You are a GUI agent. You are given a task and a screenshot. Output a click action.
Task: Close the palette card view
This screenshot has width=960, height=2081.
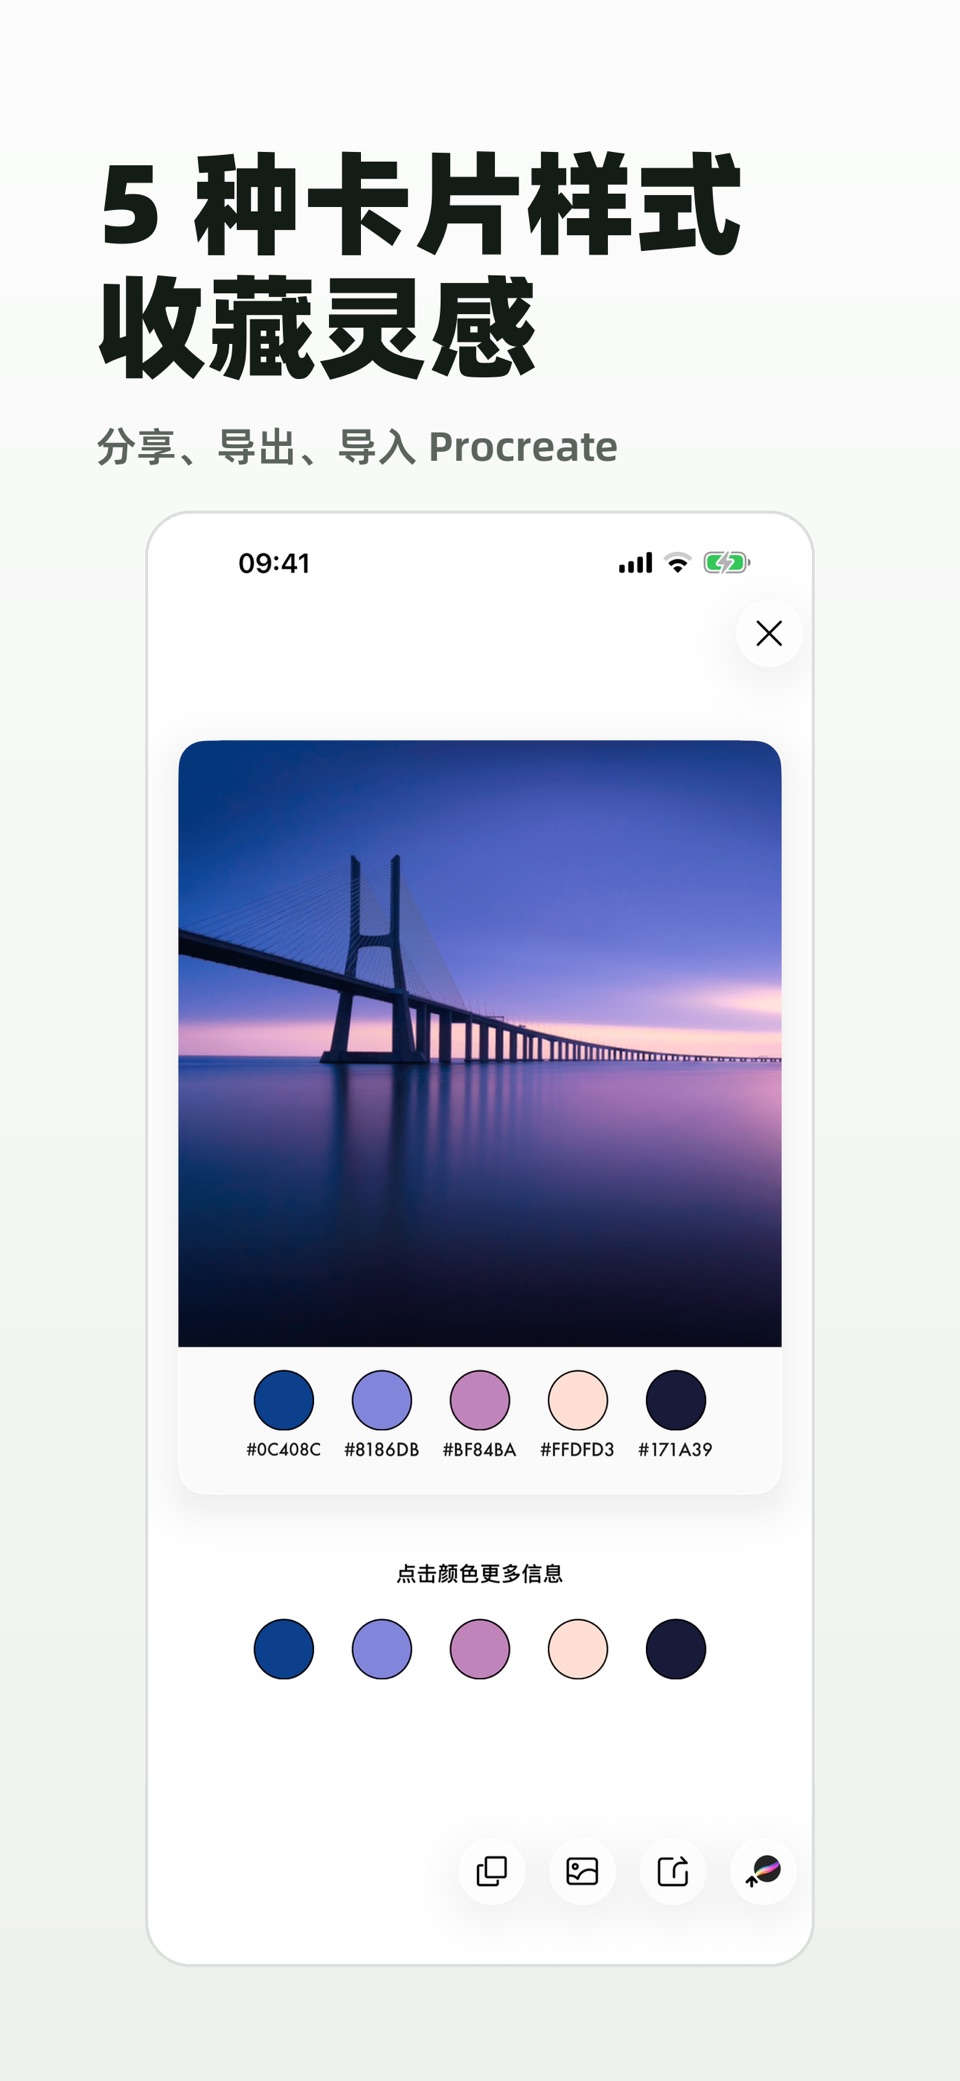coord(769,633)
